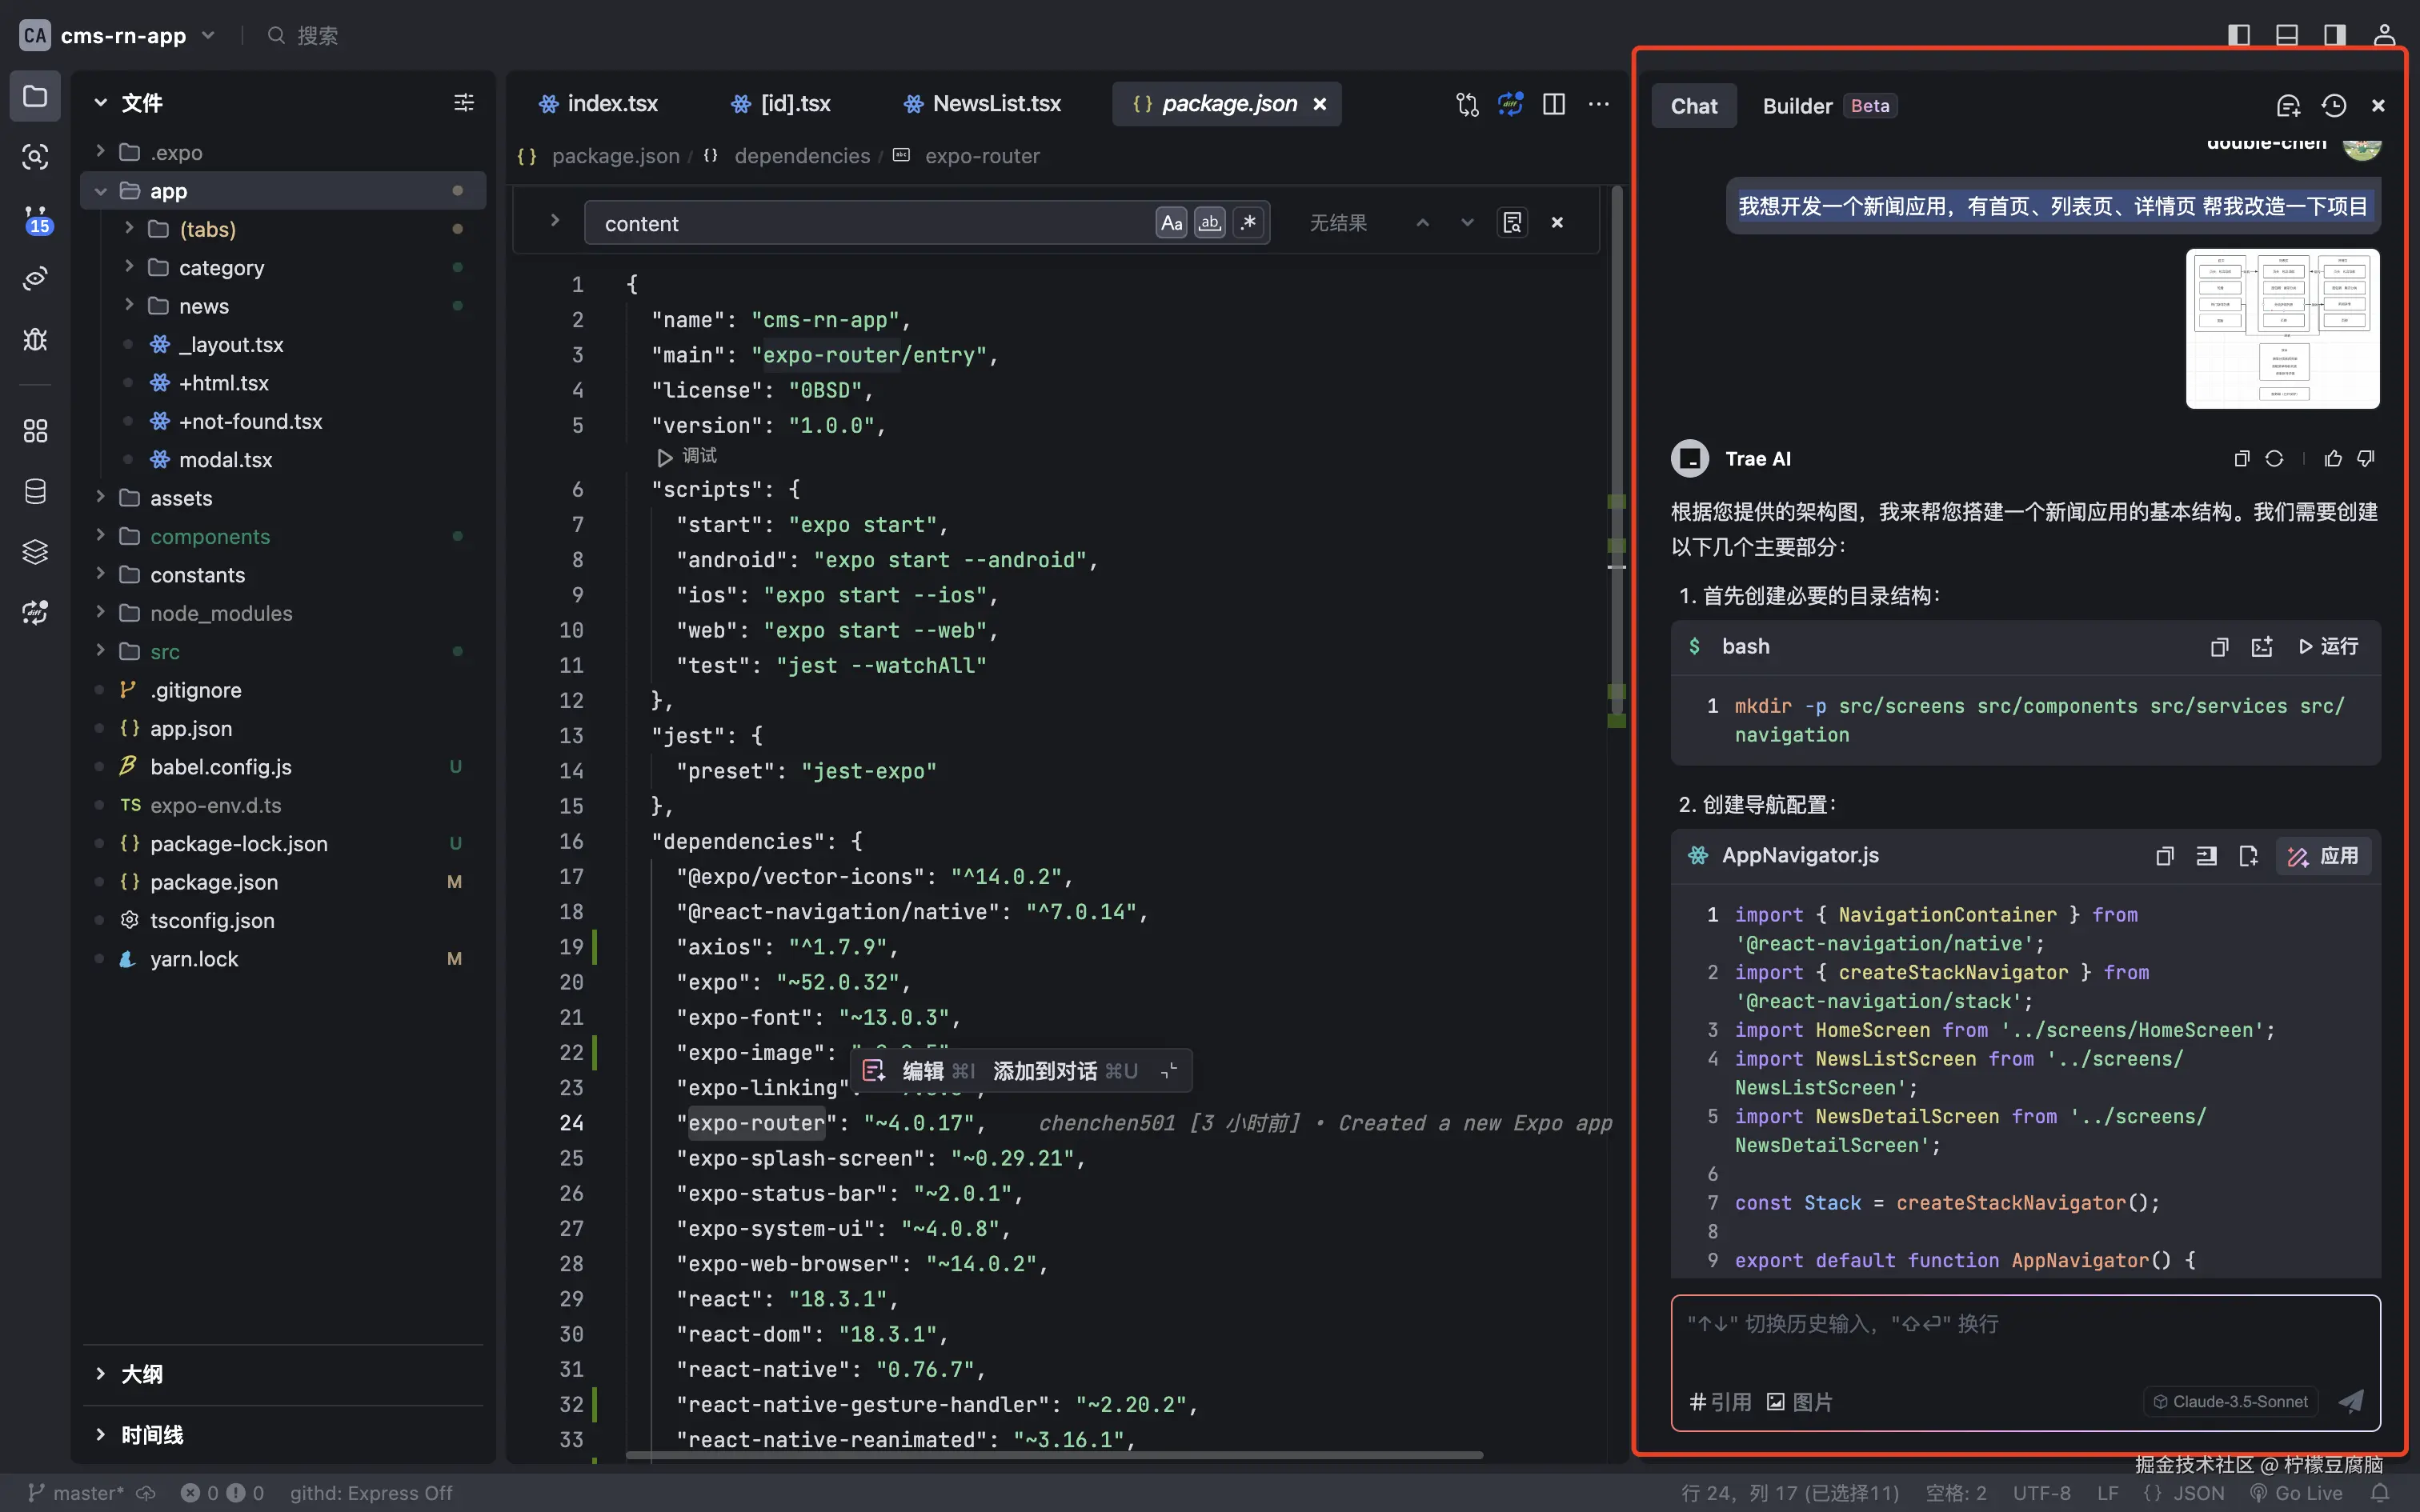Toggle regular expression search option

[x=1248, y=223]
